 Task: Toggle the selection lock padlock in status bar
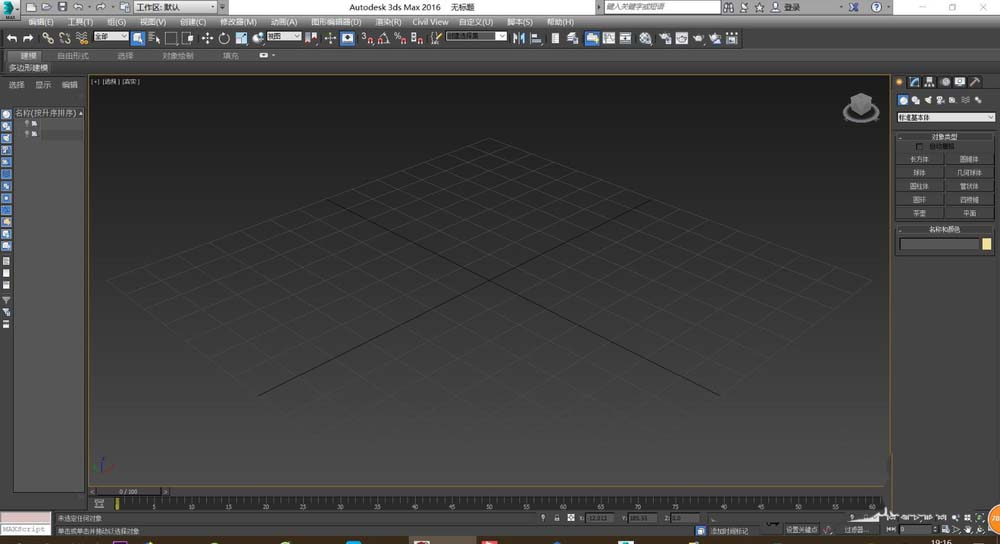557,518
